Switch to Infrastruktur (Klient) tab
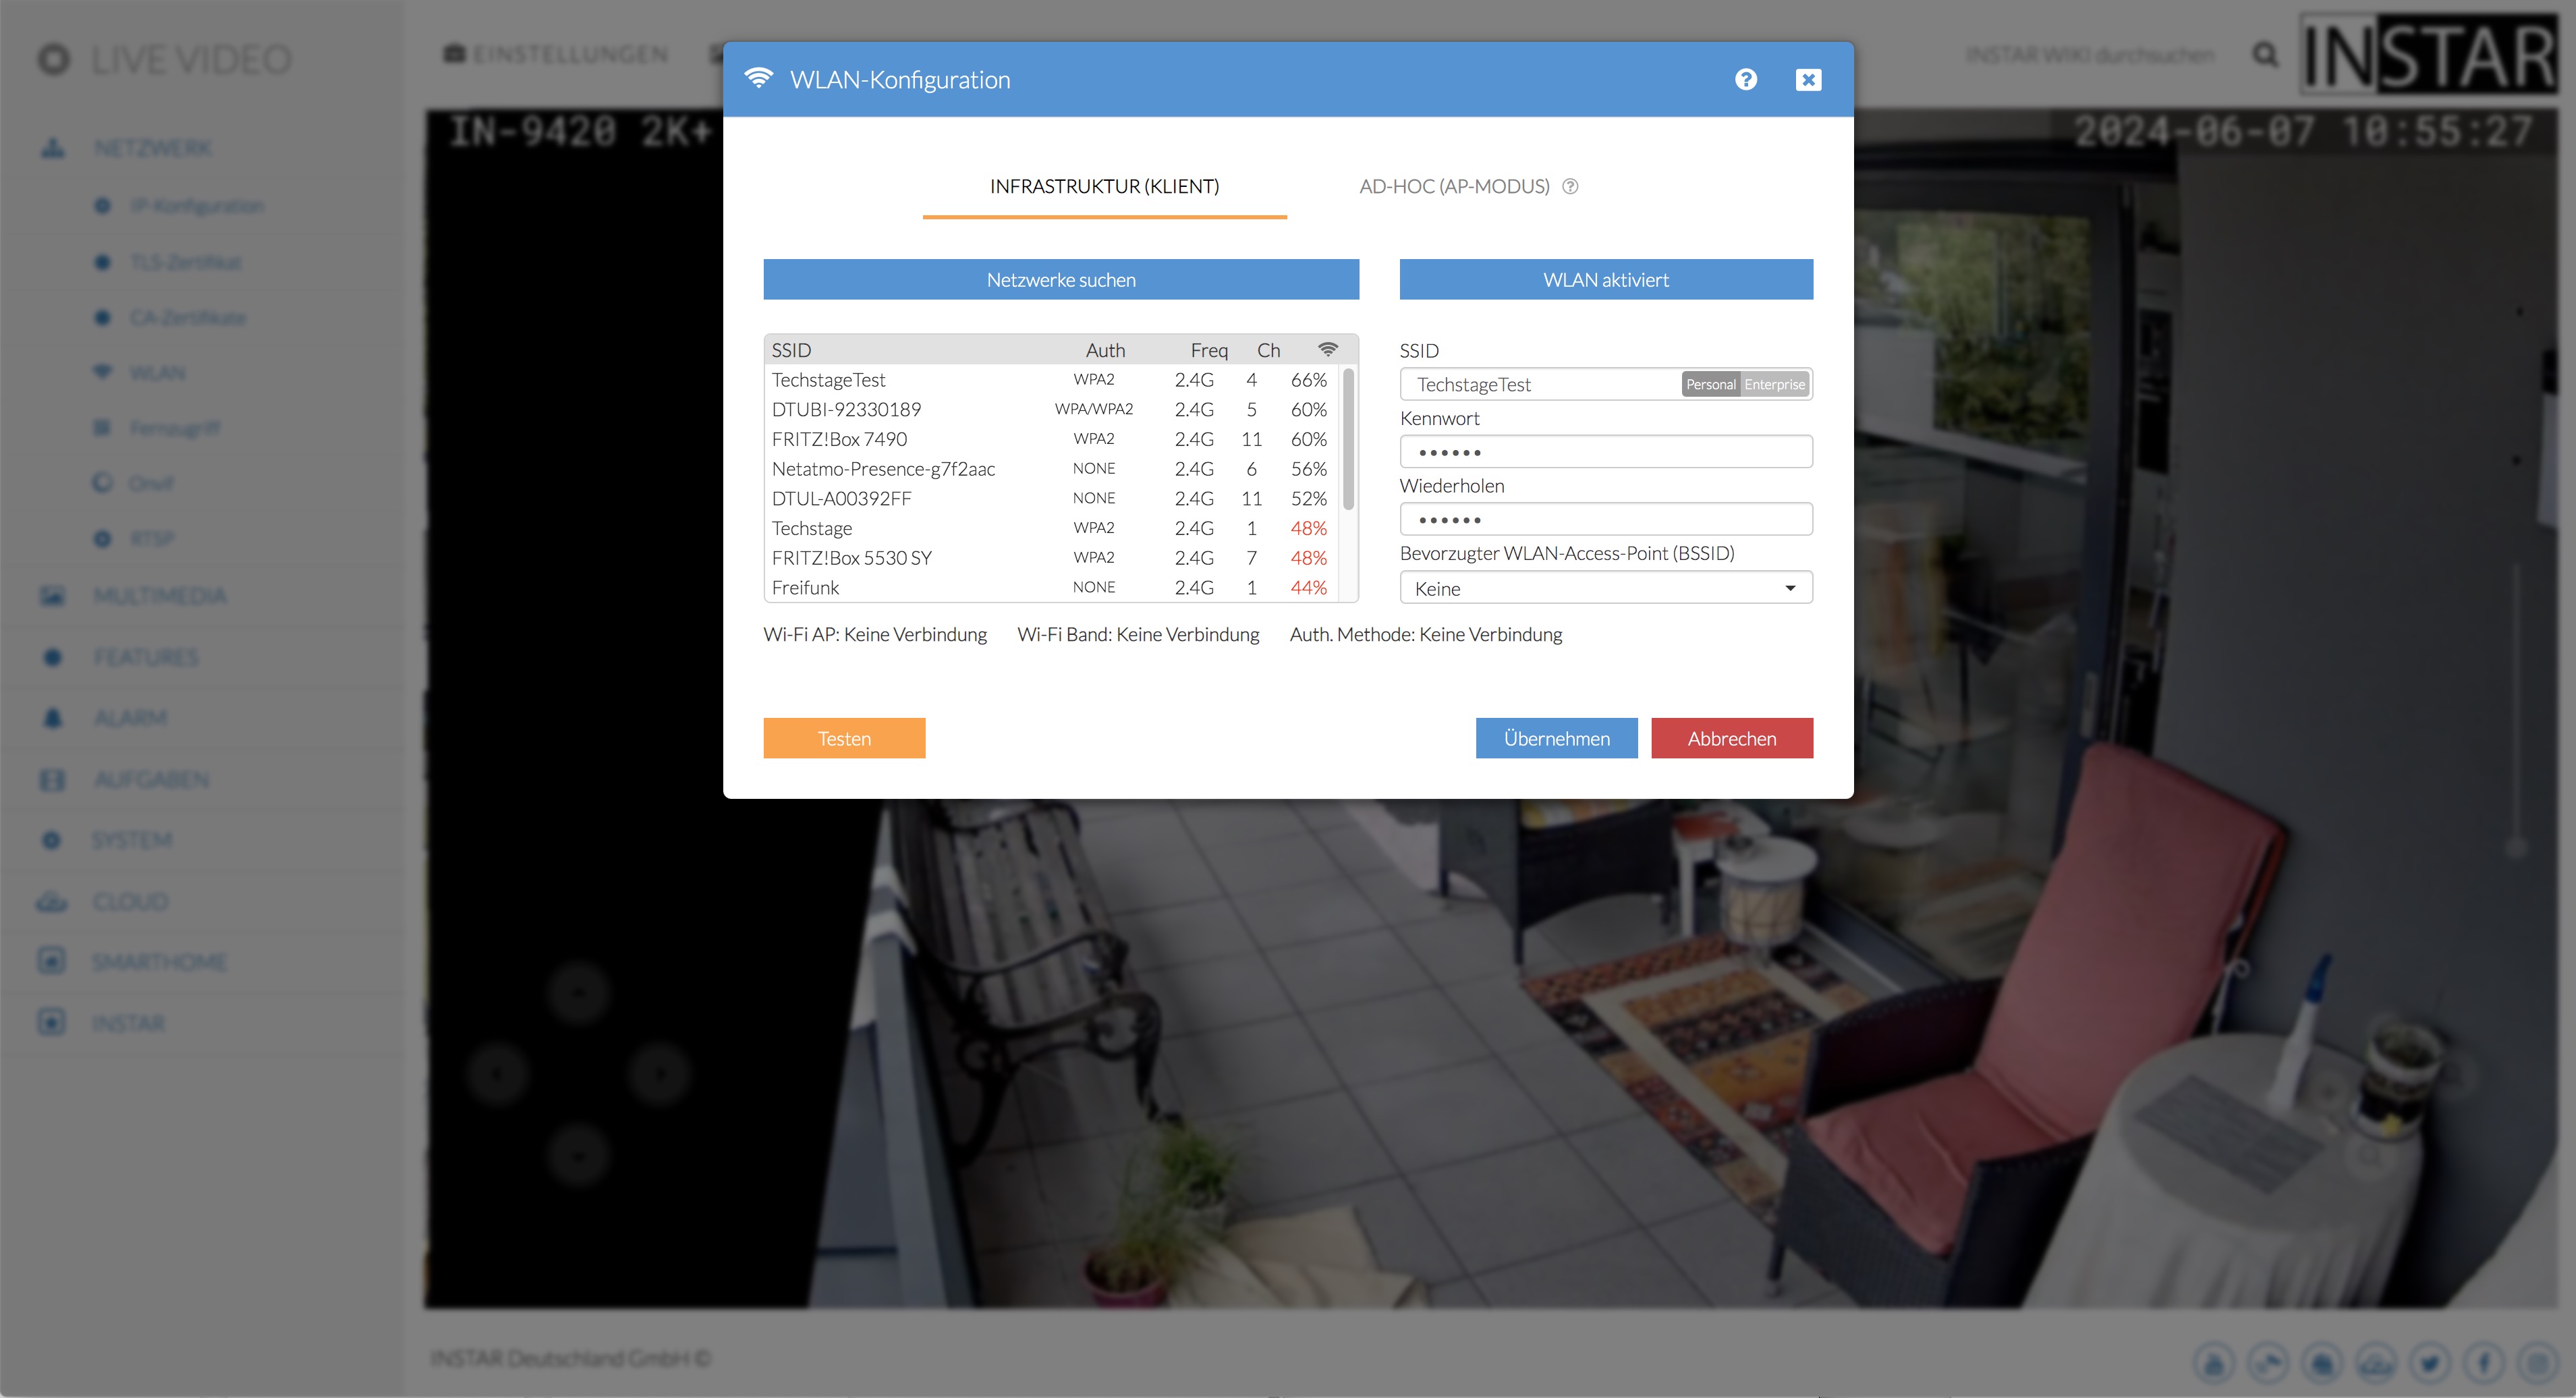This screenshot has height=1398, width=2576. click(x=1104, y=186)
